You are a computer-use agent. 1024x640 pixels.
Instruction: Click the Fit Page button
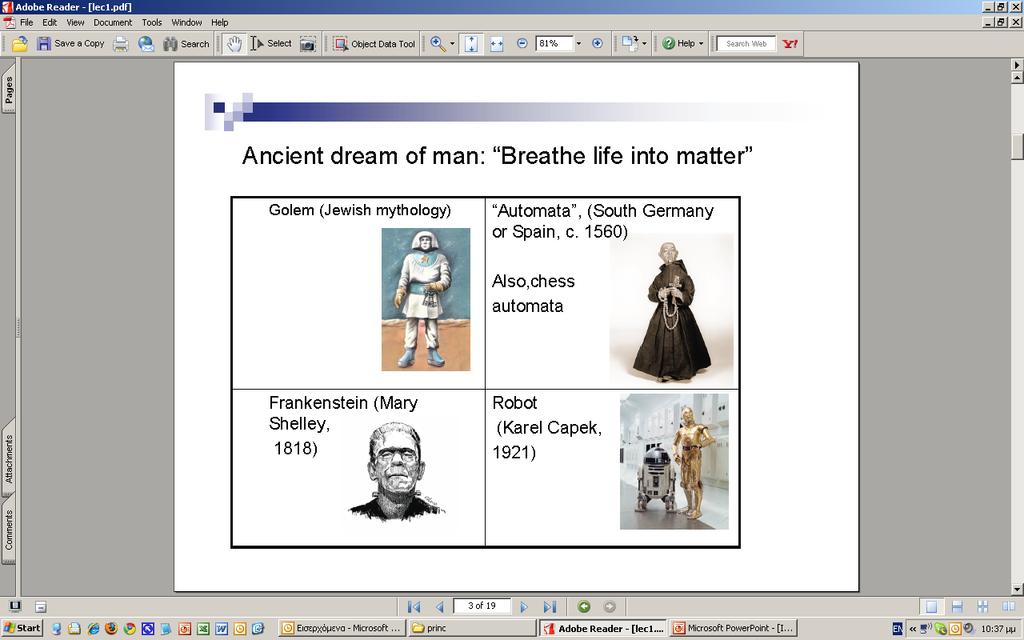click(472, 44)
